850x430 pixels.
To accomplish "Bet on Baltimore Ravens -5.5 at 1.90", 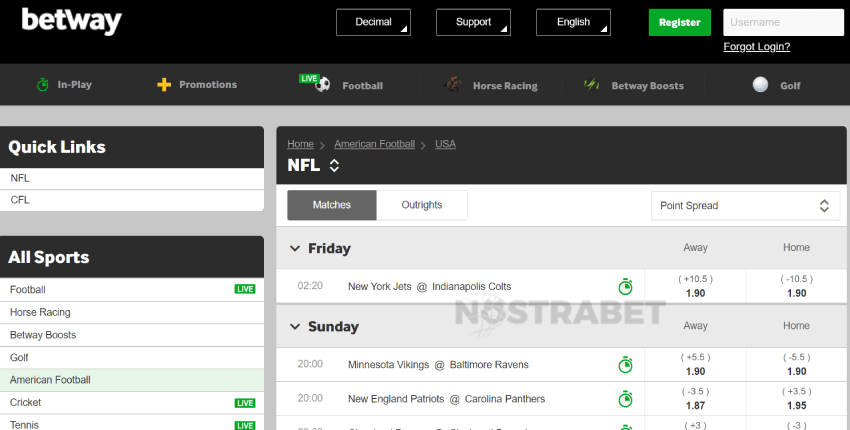I will [797, 364].
